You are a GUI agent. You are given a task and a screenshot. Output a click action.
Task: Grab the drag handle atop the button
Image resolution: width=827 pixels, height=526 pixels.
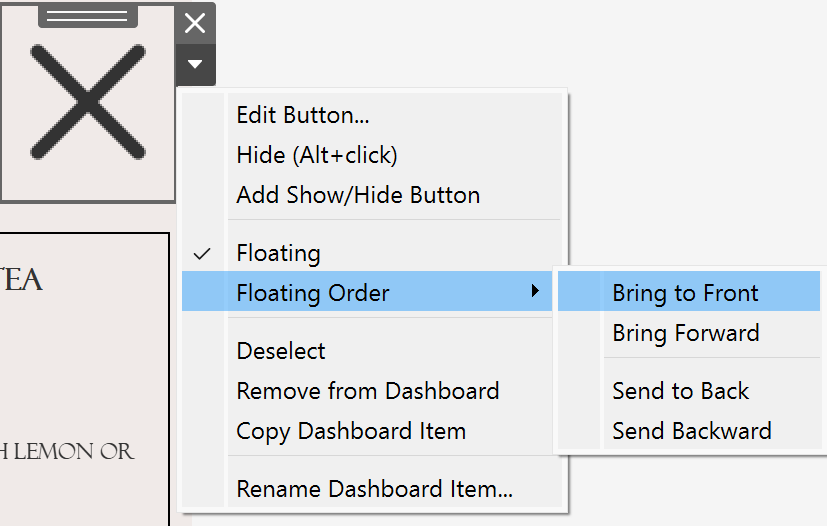click(87, 16)
